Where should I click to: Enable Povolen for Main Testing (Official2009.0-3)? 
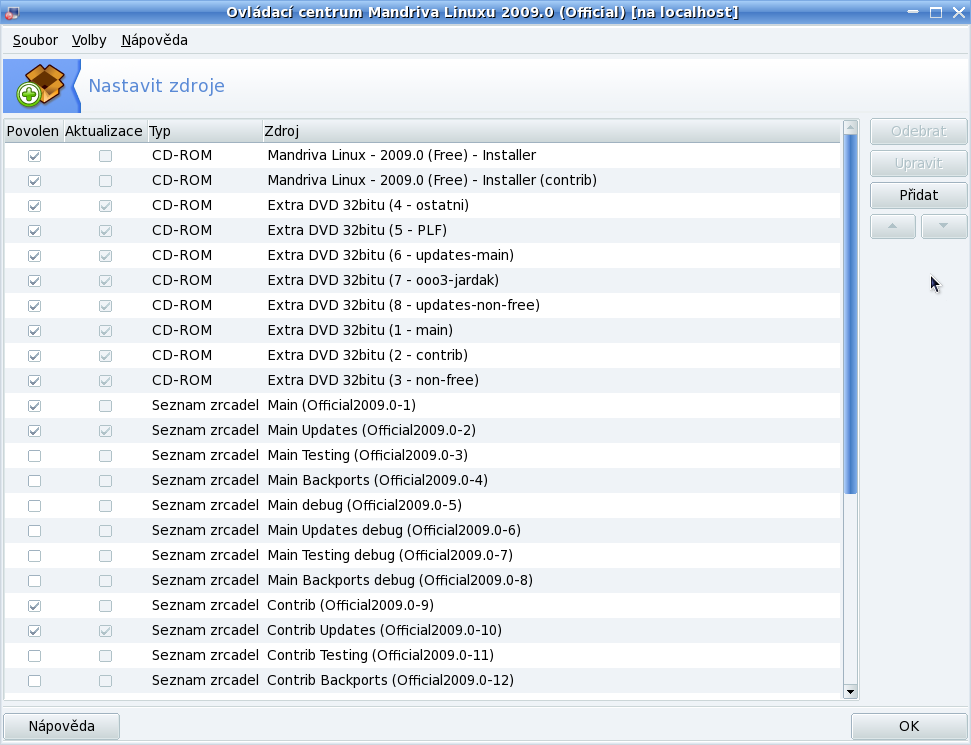tap(35, 456)
